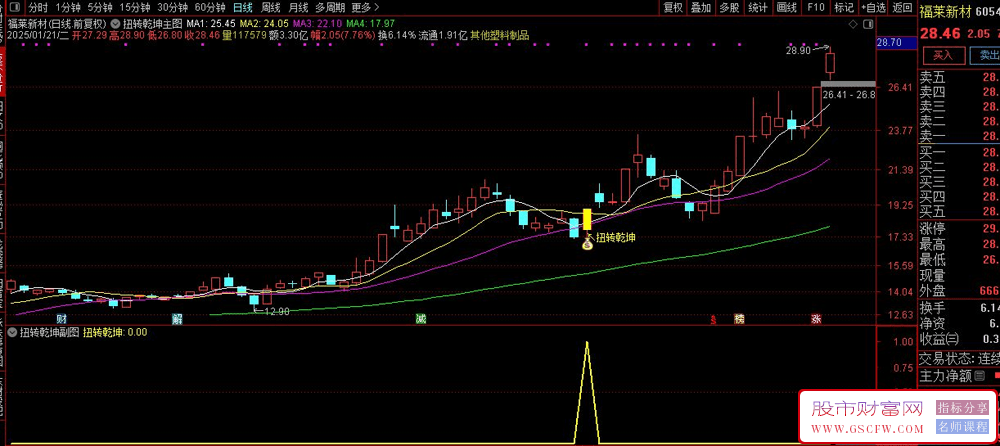Select the 1分钟 period tab

pos(68,8)
